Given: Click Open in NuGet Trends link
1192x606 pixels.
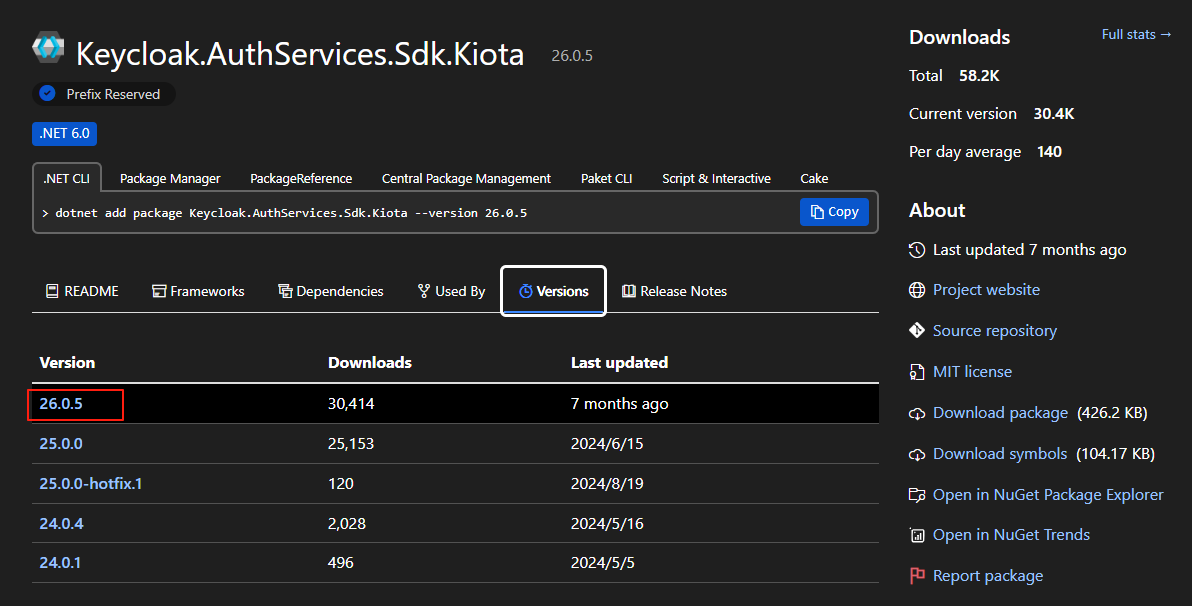Looking at the screenshot, I should tap(1011, 535).
